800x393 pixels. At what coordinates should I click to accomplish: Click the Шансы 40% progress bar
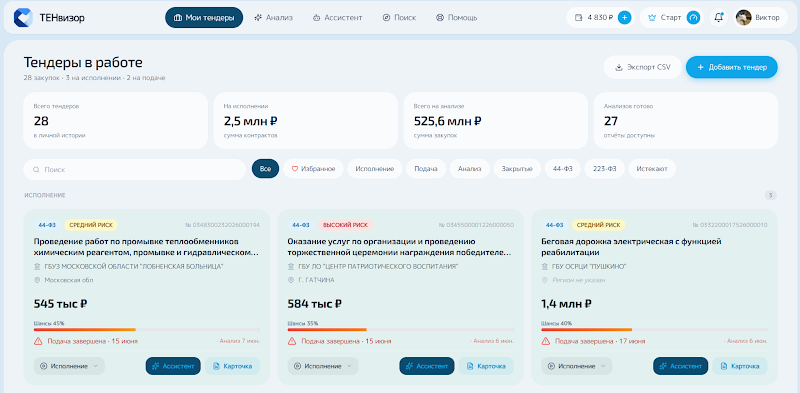pos(654,330)
